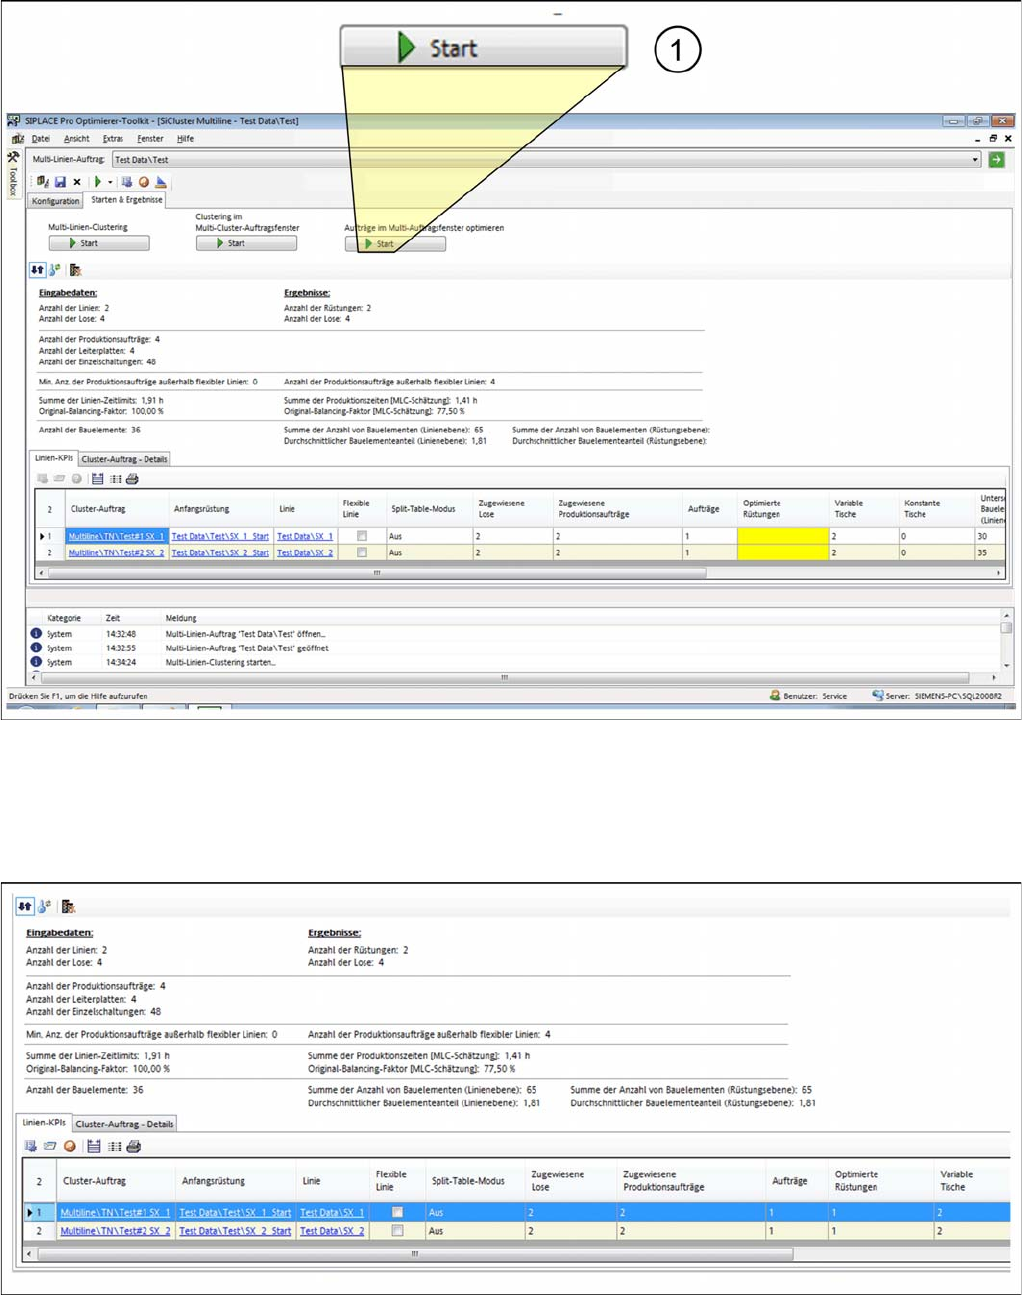
Task: Click the calendar grid icon in lower table toolbar
Action: pyautogui.click(x=94, y=1146)
